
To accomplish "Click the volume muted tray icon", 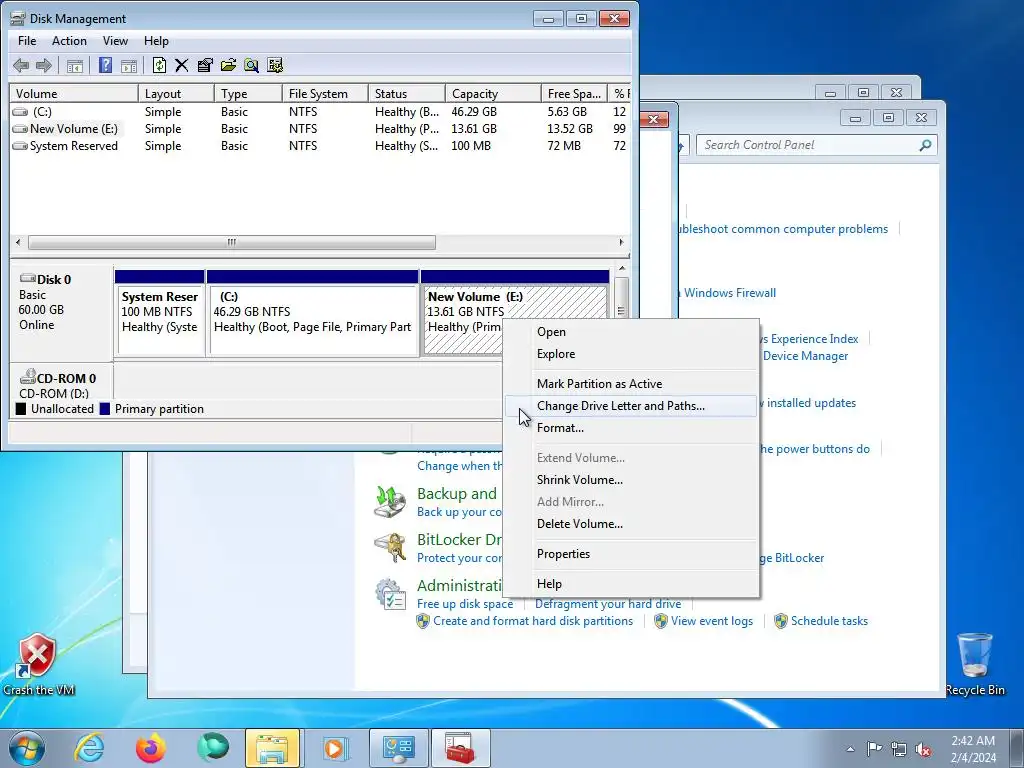I will click(x=923, y=749).
